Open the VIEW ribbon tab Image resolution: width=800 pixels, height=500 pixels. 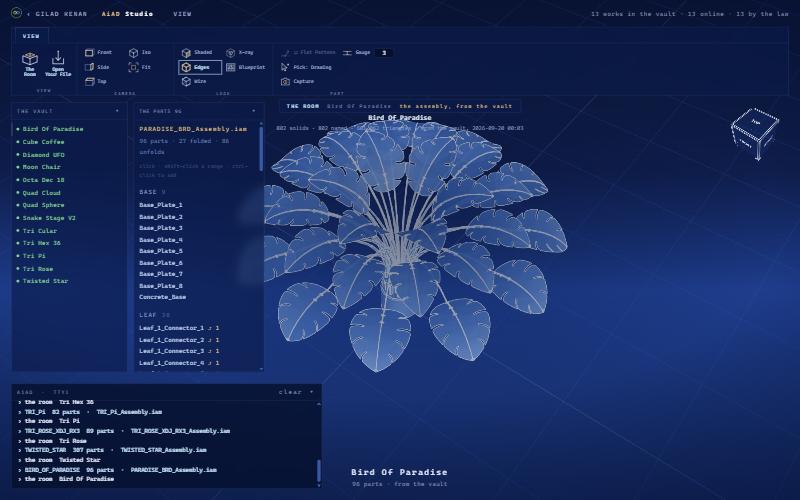click(31, 36)
